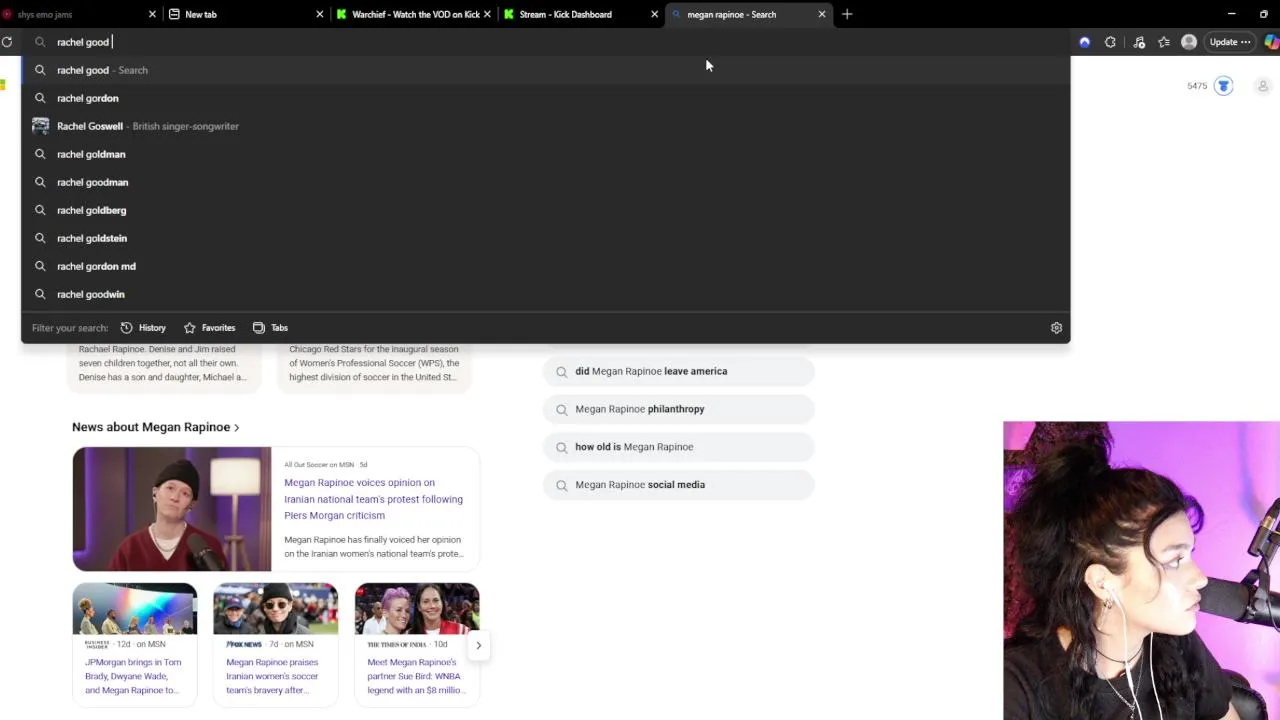This screenshot has height=720, width=1280.
Task: Filter search by Tabs
Action: (x=271, y=328)
